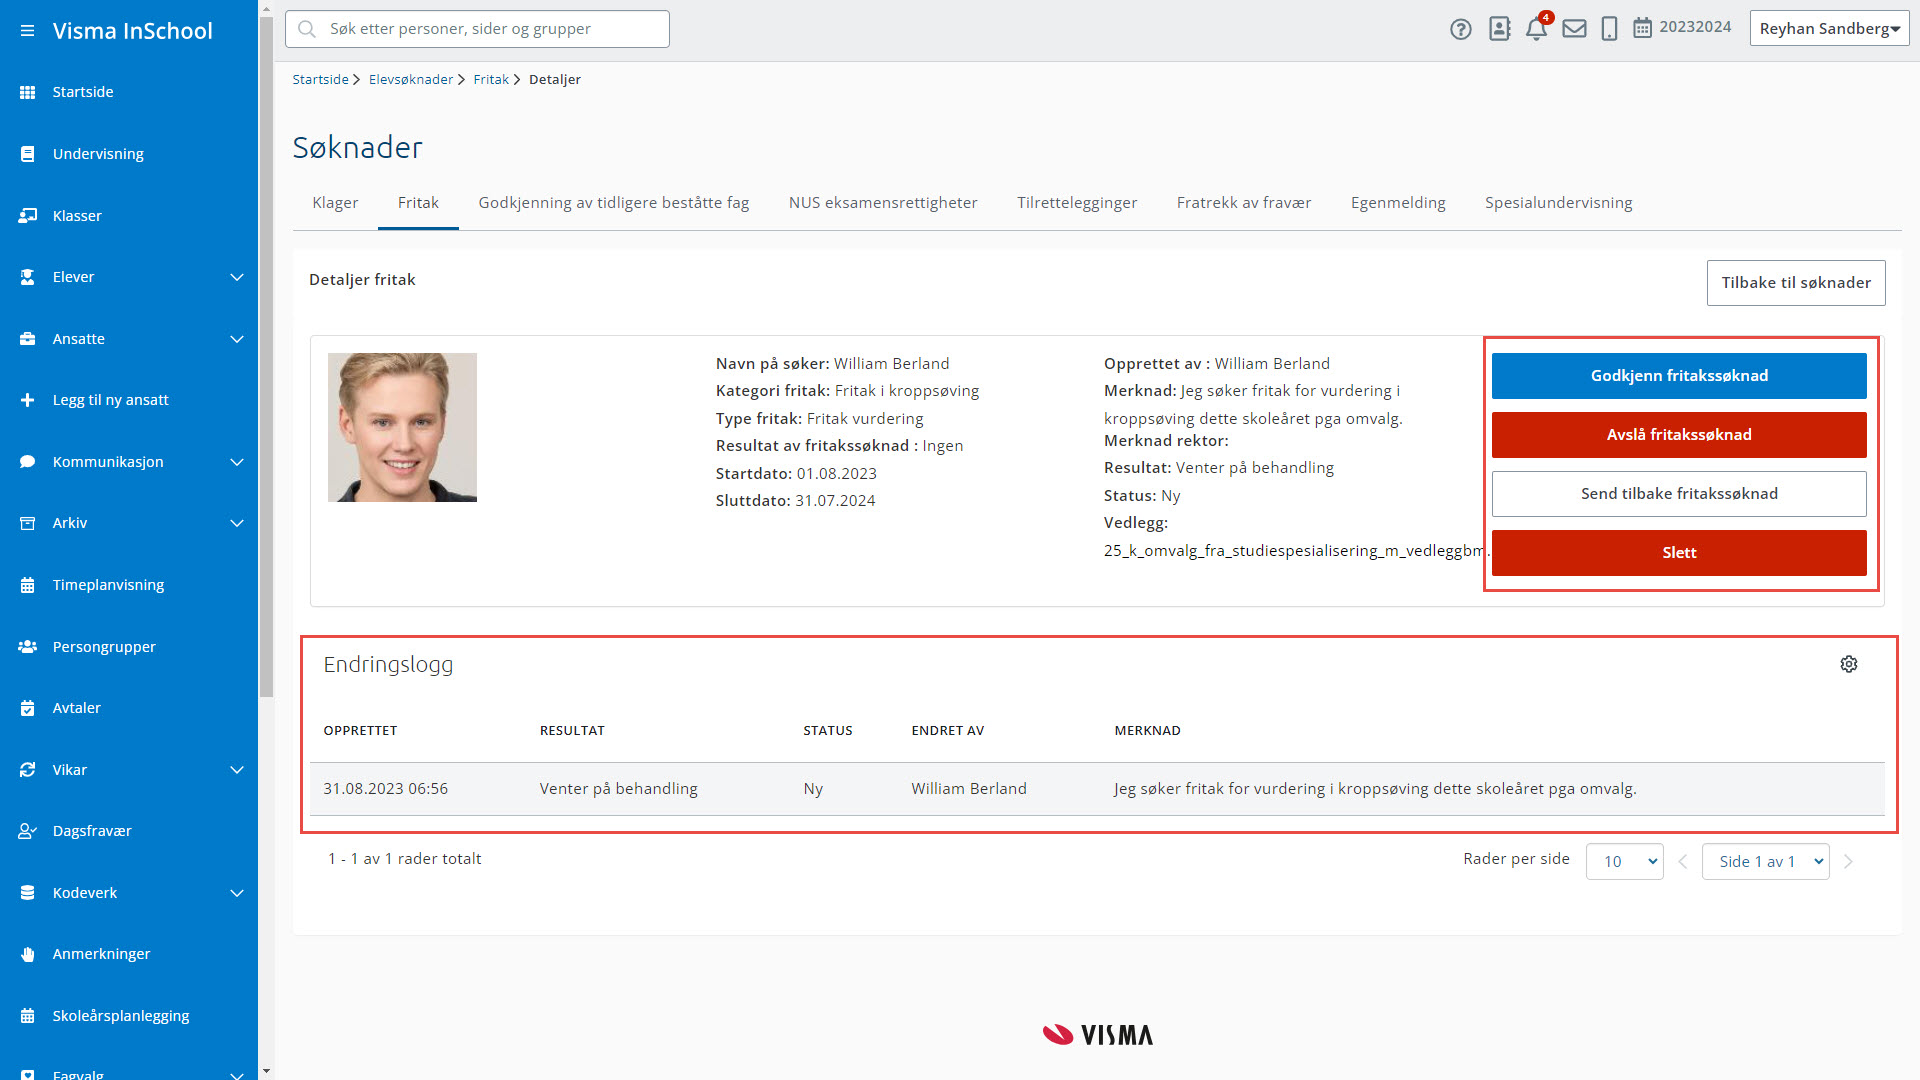1920x1080 pixels.
Task: Open the help question mark icon
Action: click(1461, 29)
